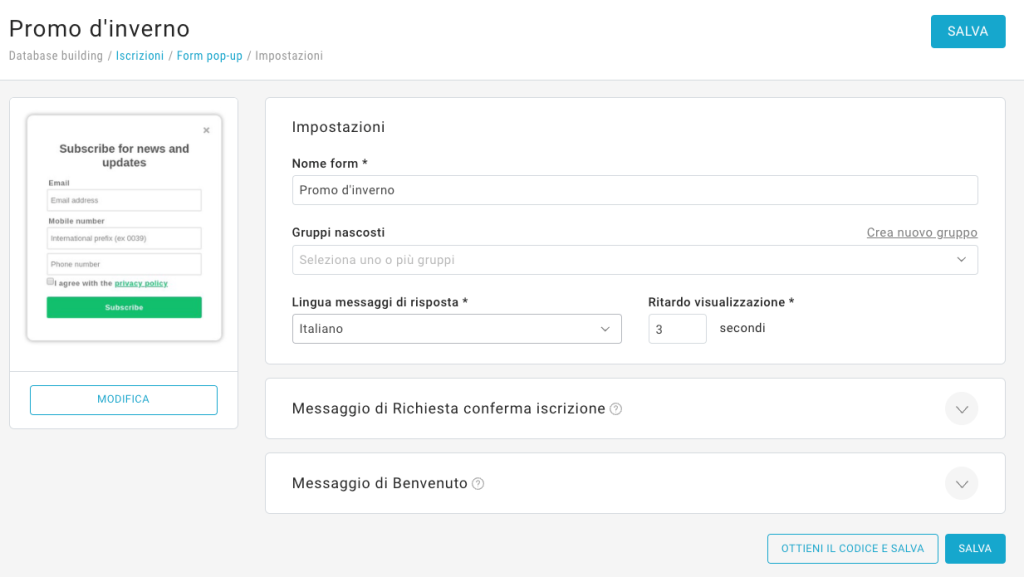The height and width of the screenshot is (577, 1024).
Task: Click the green Subscribe button in preview
Action: coord(124,307)
